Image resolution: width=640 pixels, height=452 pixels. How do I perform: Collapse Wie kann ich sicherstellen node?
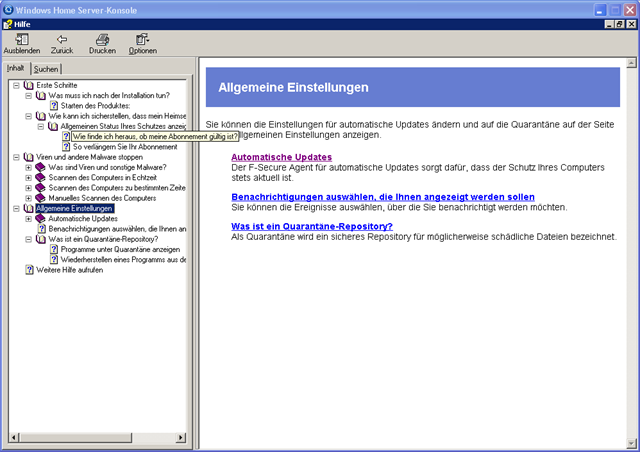pyautogui.click(x=29, y=116)
